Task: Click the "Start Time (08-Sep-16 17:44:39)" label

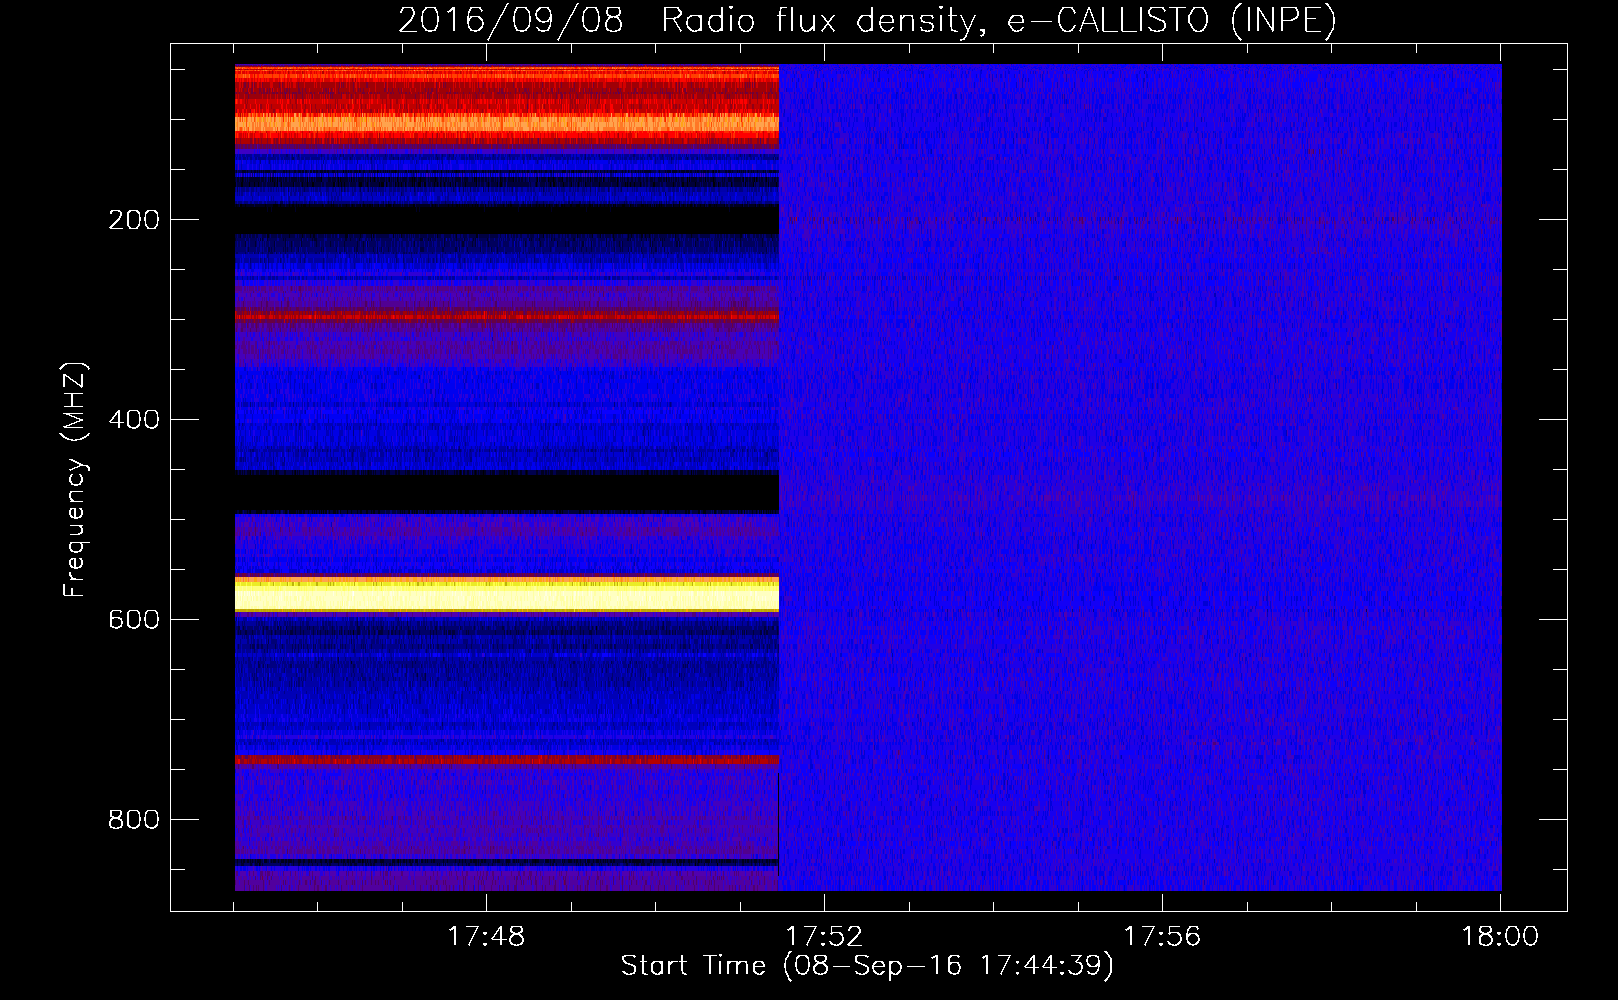Action: pos(867,965)
